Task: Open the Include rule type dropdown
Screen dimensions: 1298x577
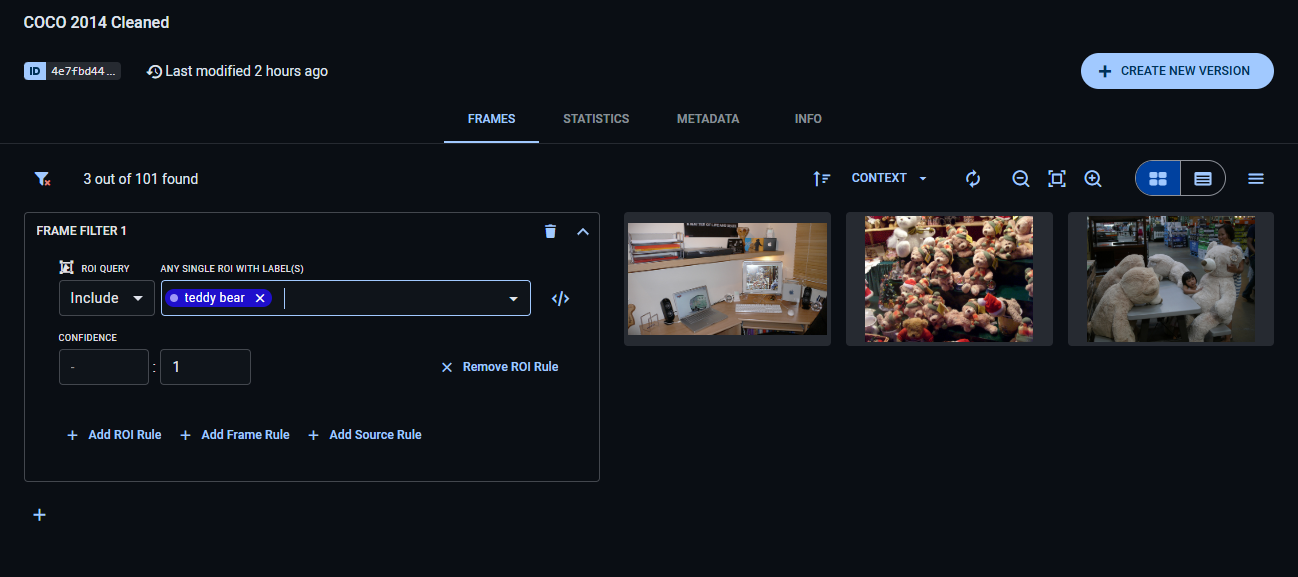Action: tap(107, 298)
